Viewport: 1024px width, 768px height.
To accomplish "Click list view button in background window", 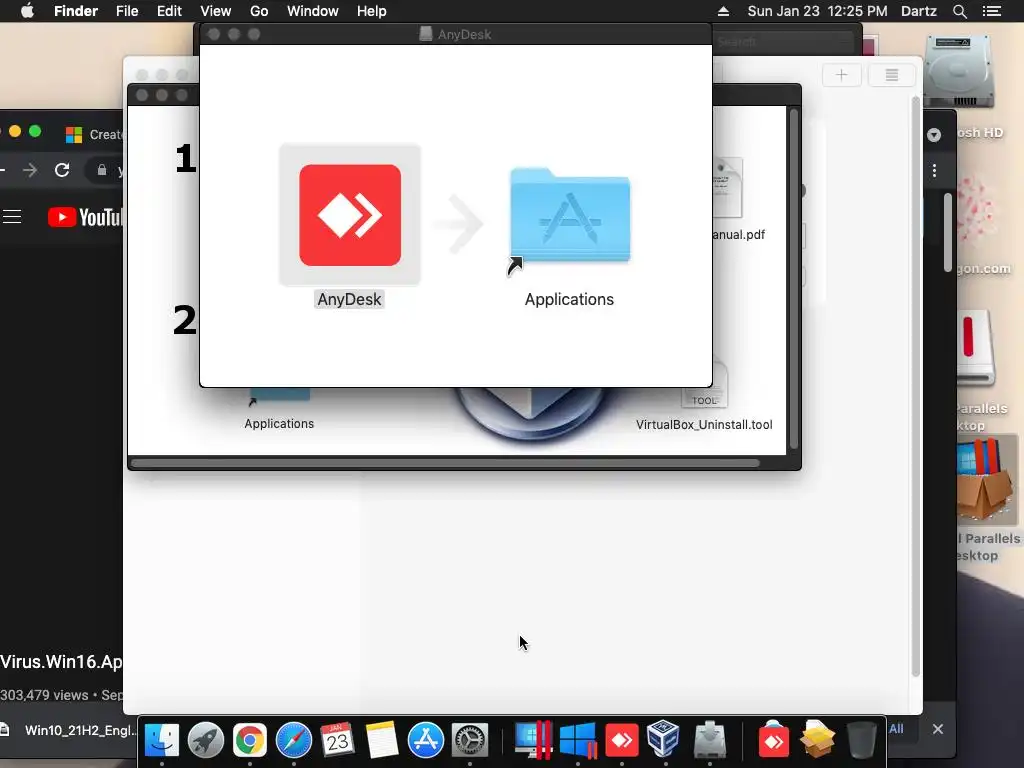I will (891, 75).
